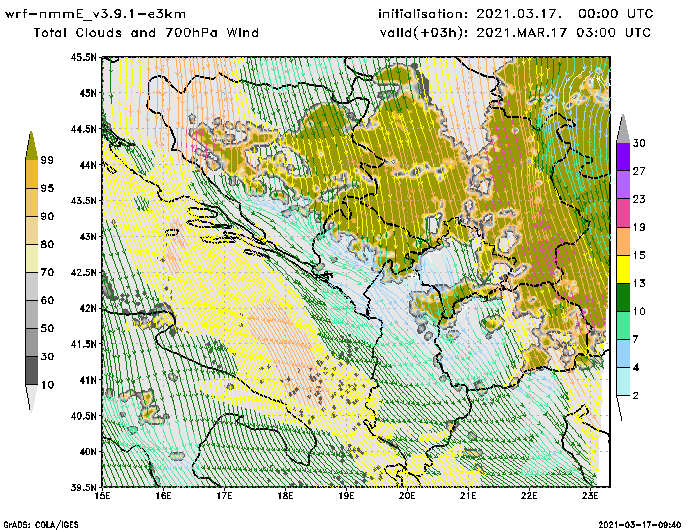Click the '50' value on cloud legend
700x530 pixels.
tap(47, 329)
